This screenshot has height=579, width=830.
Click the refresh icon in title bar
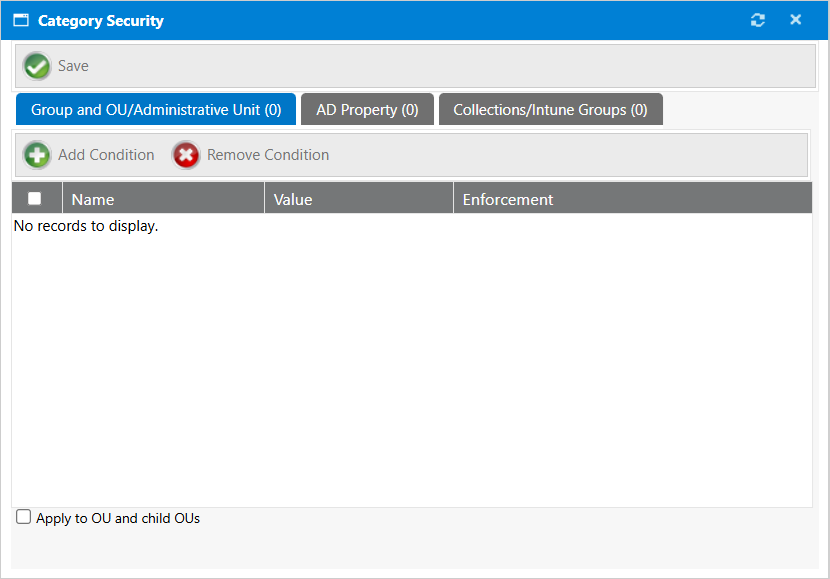[x=758, y=20]
